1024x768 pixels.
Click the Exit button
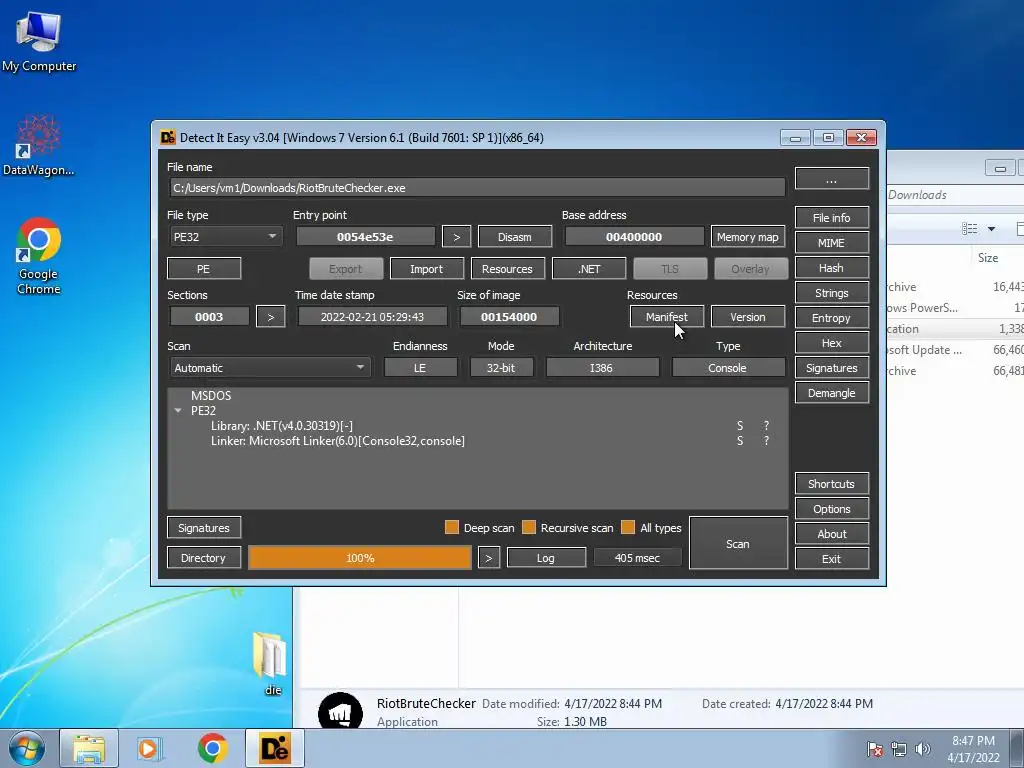point(831,559)
